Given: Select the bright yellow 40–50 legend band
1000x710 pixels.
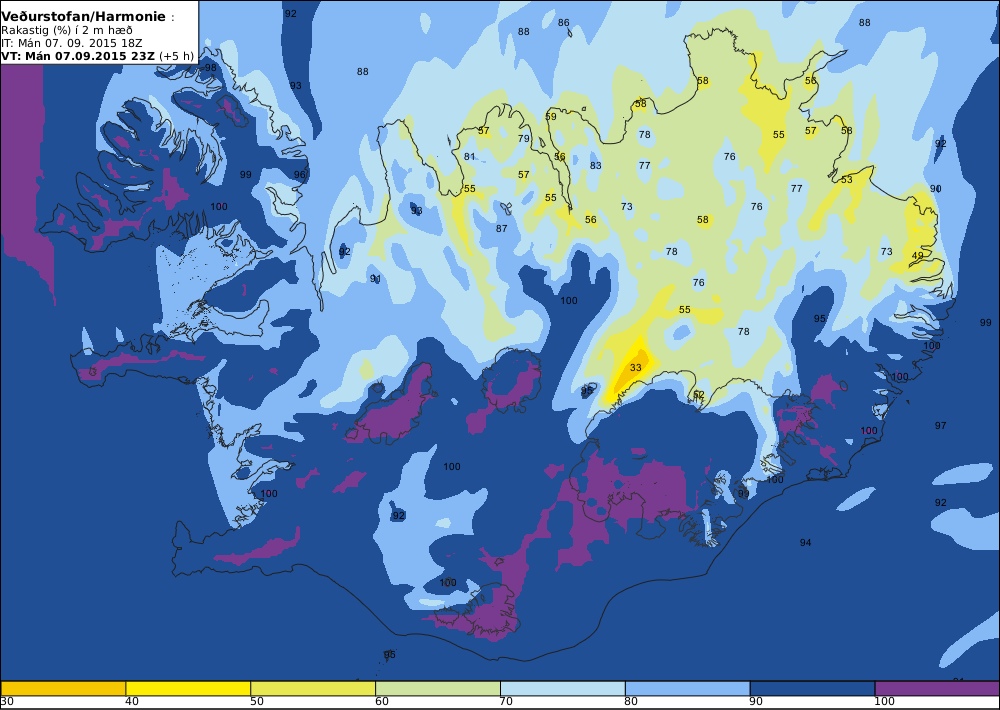Looking at the screenshot, I should [188, 688].
